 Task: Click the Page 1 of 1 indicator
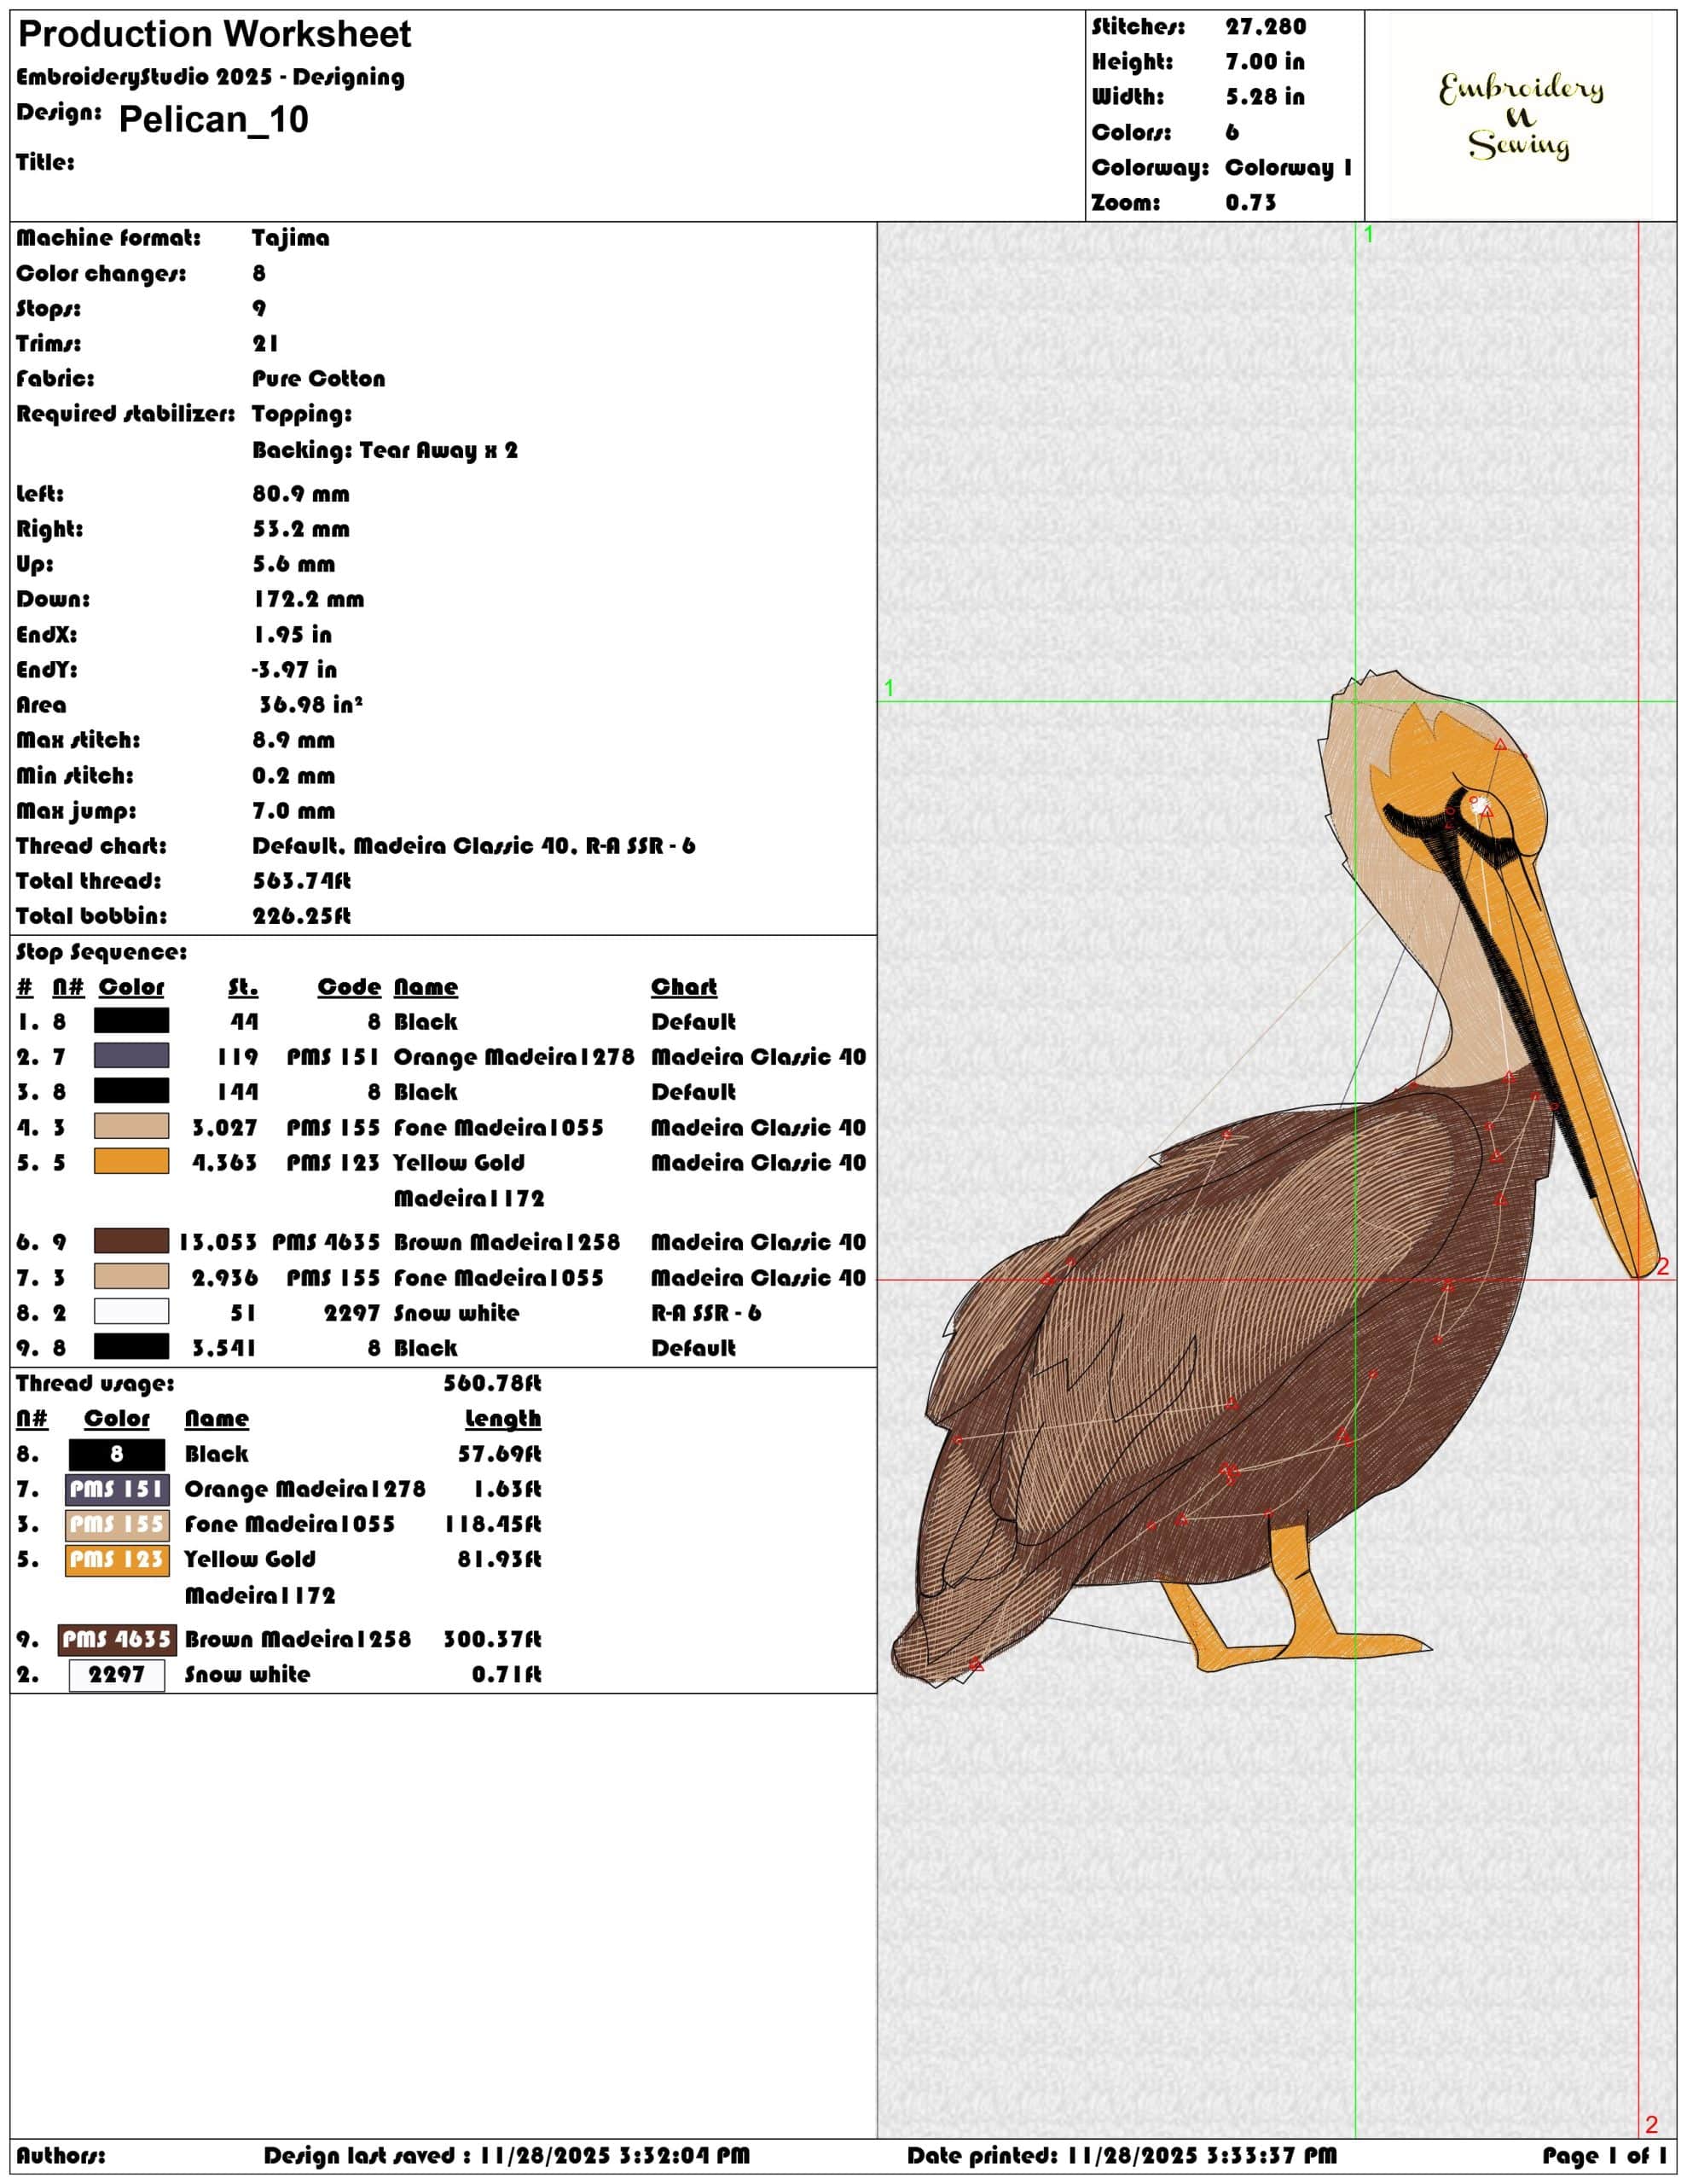pos(1606,2156)
